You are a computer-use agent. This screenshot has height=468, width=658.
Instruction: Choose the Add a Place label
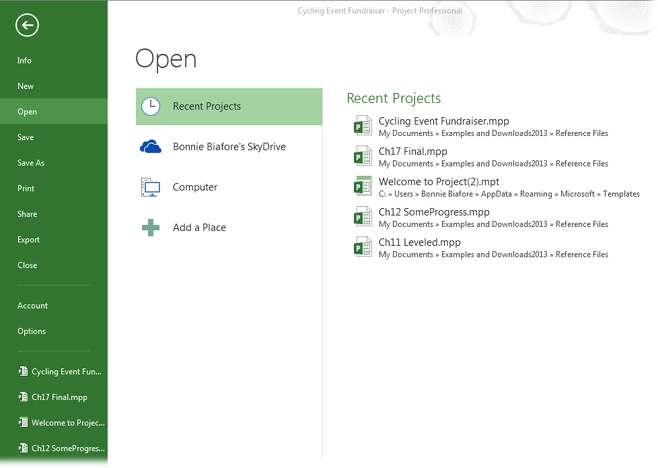coord(199,227)
